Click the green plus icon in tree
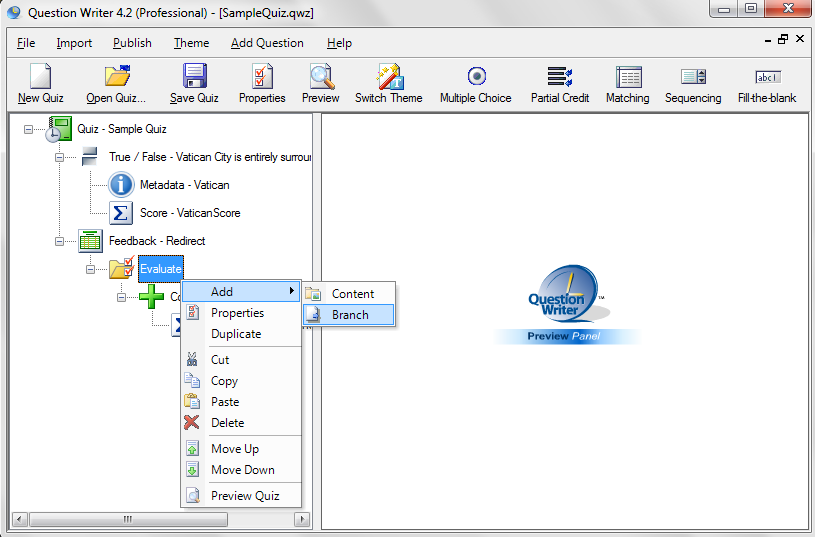 pos(152,296)
